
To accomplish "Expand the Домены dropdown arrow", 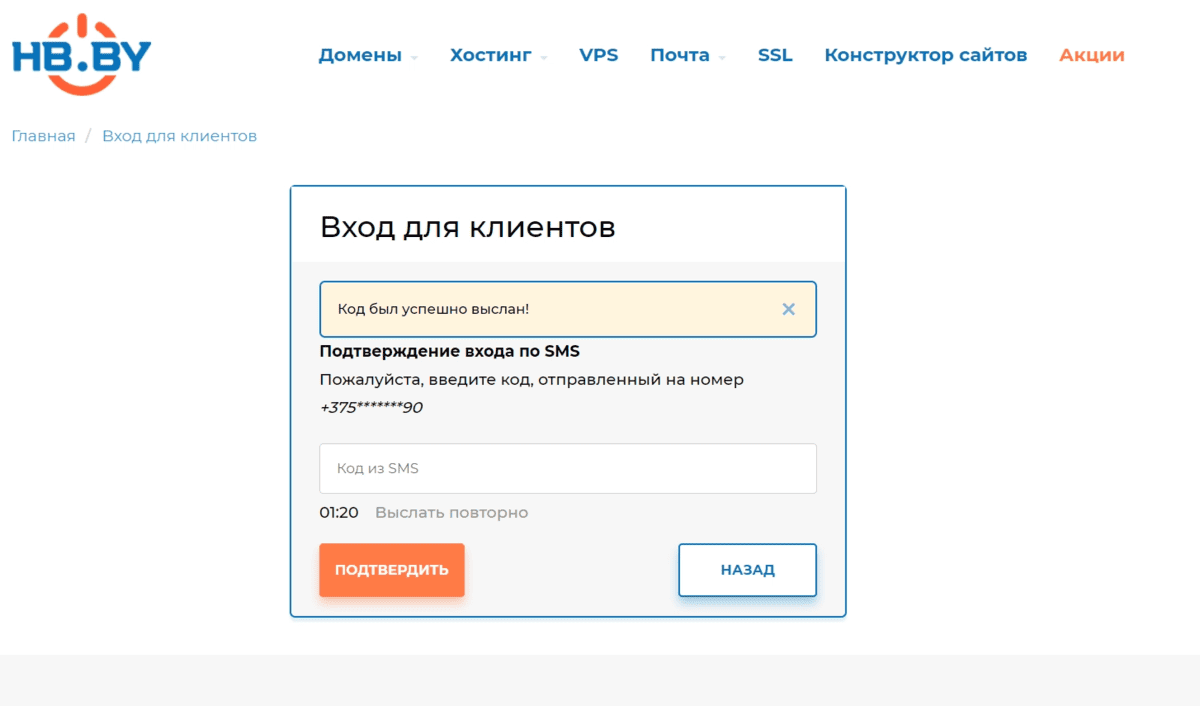I will (414, 58).
